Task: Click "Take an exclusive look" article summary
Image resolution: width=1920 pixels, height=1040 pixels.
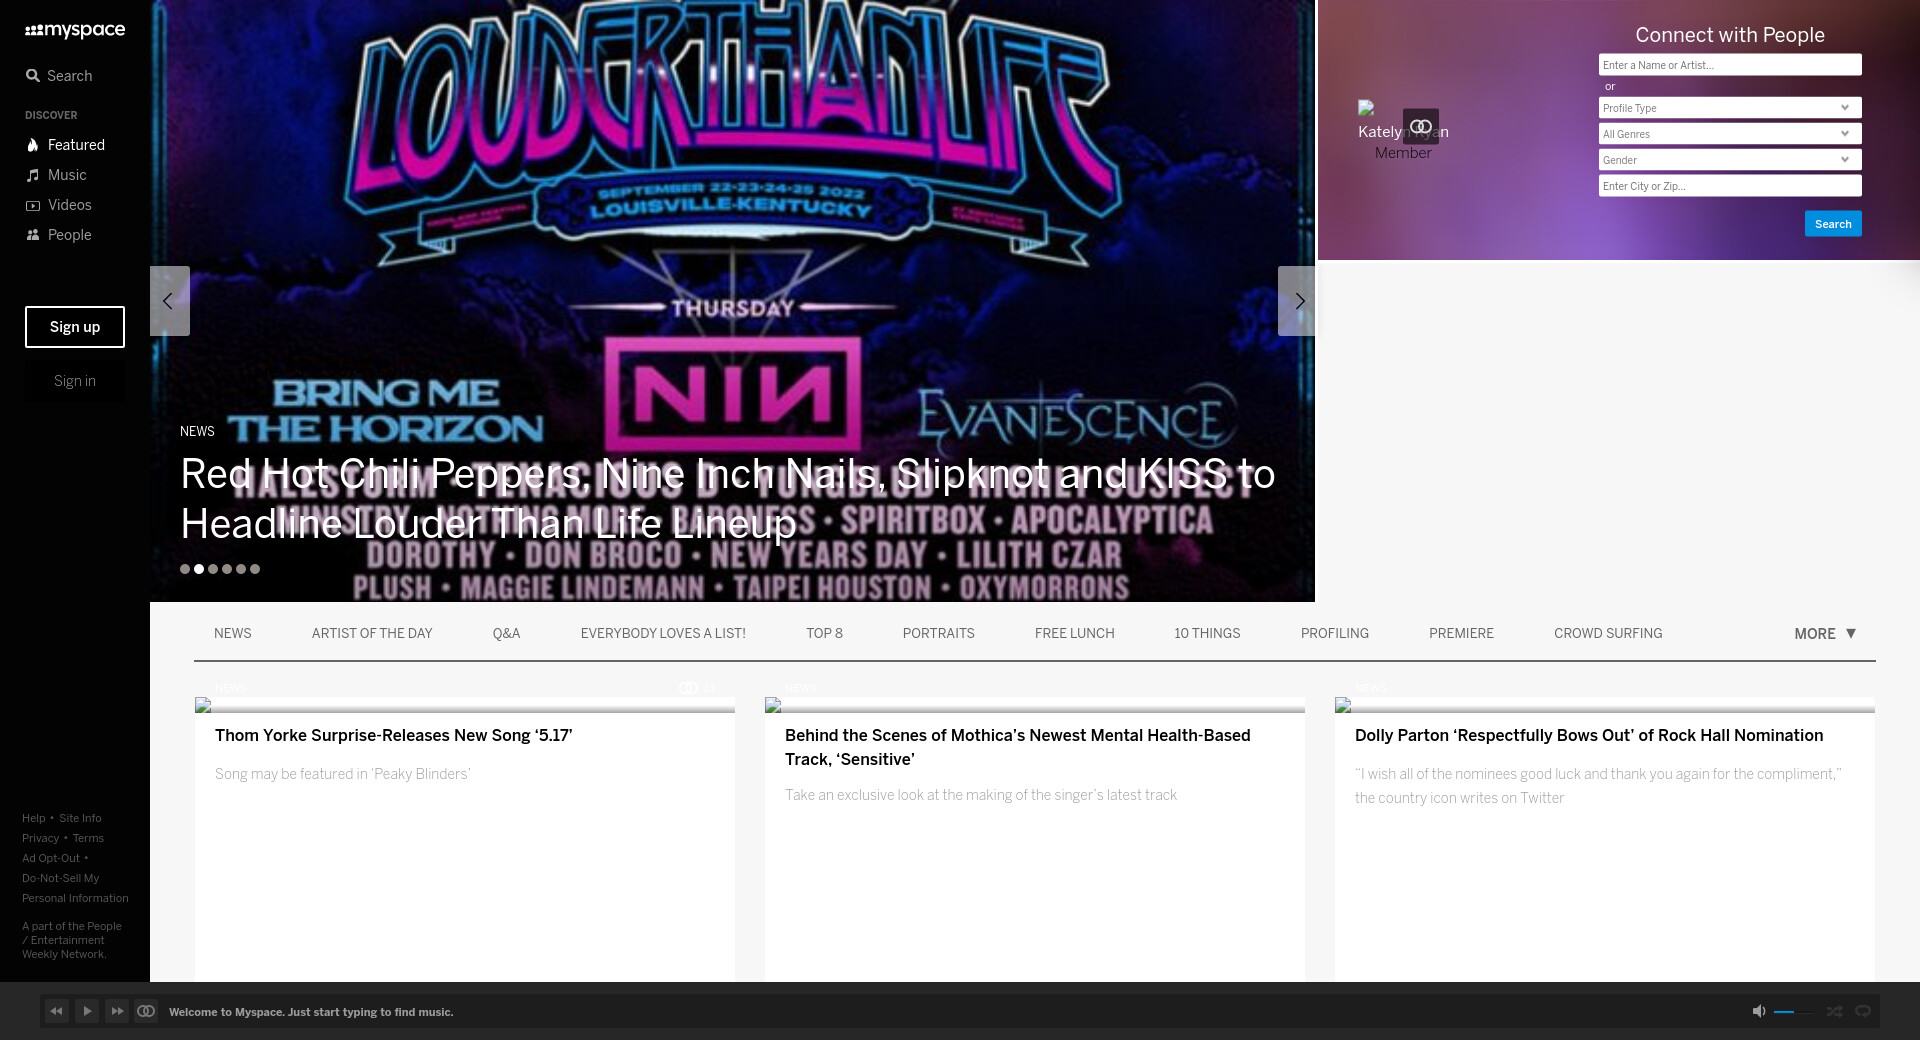Action: pos(981,795)
